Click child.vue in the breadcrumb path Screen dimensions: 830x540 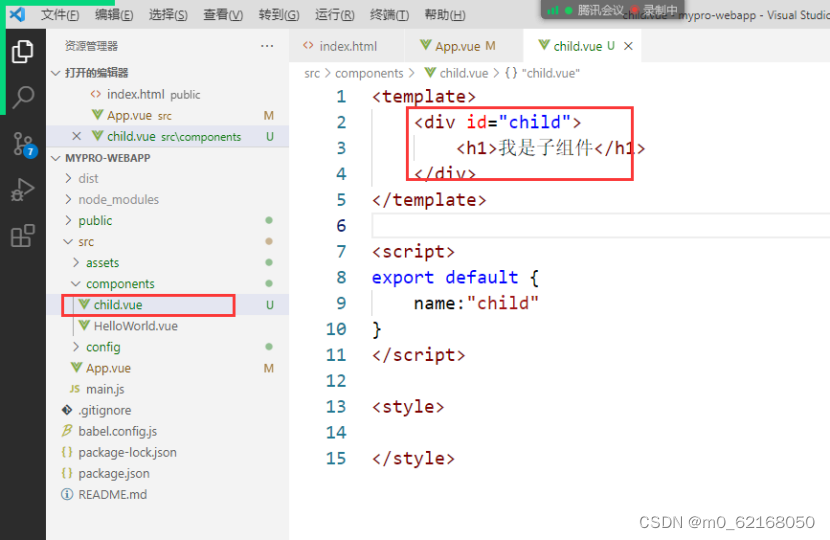457,73
